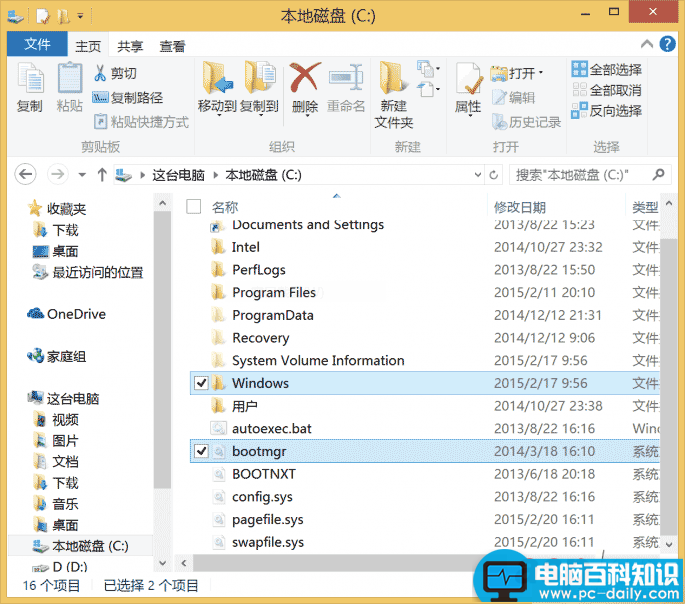Open the 文件 (File) menu tab
Viewport: 685px width, 604px height.
click(37, 44)
